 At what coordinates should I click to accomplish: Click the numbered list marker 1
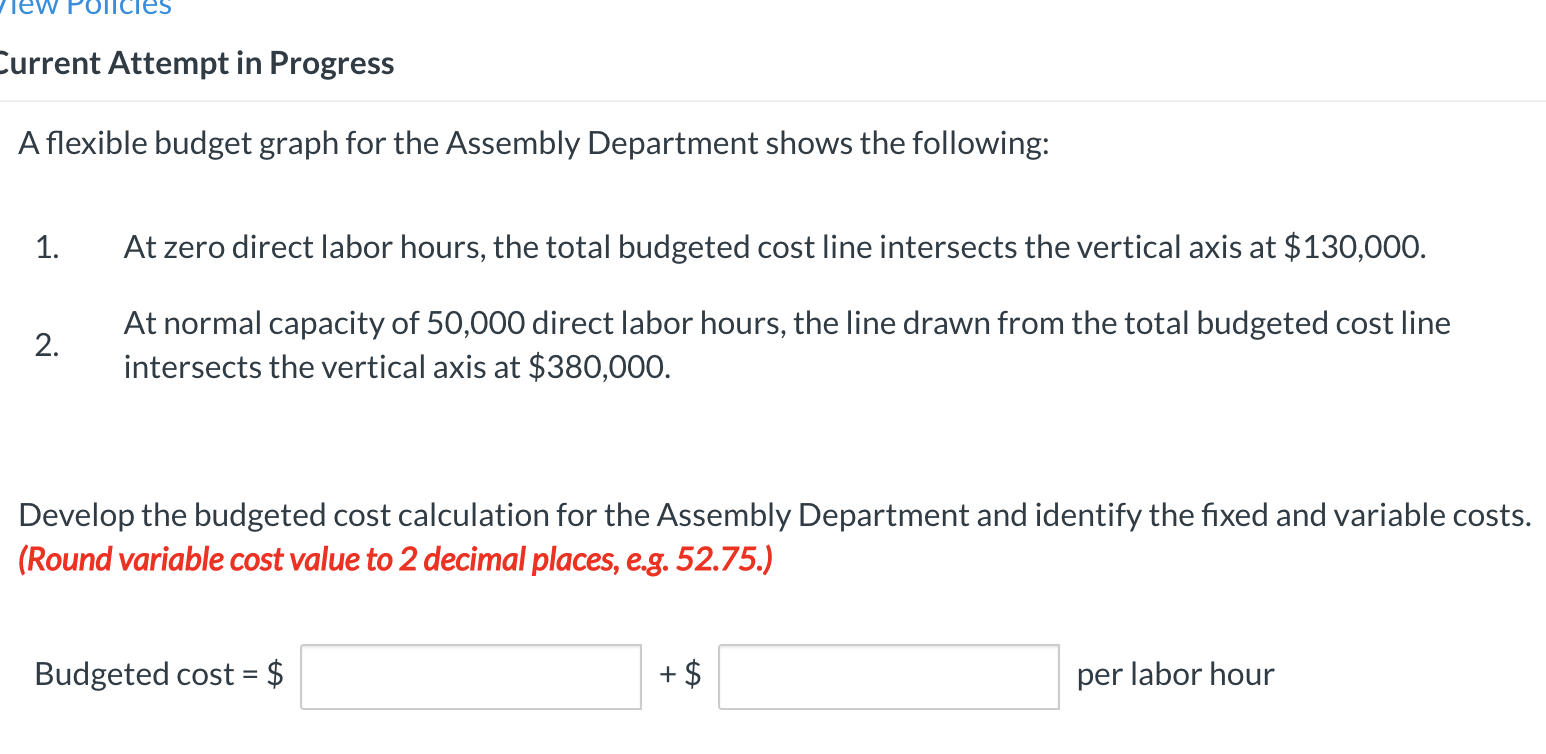[x=44, y=246]
